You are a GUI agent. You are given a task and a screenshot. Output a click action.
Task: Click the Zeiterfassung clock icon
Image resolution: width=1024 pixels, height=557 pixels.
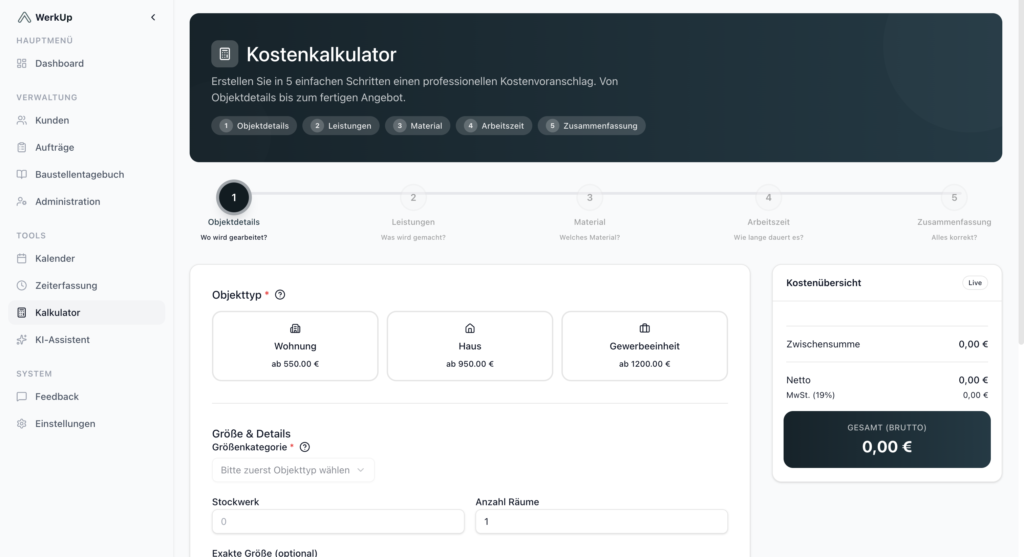23,285
